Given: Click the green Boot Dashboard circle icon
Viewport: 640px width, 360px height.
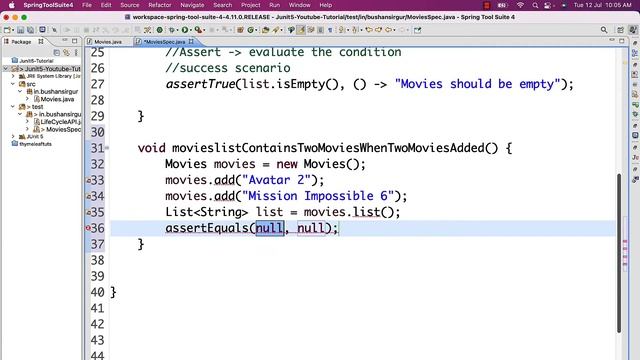Looking at the screenshot, I should [160, 30].
